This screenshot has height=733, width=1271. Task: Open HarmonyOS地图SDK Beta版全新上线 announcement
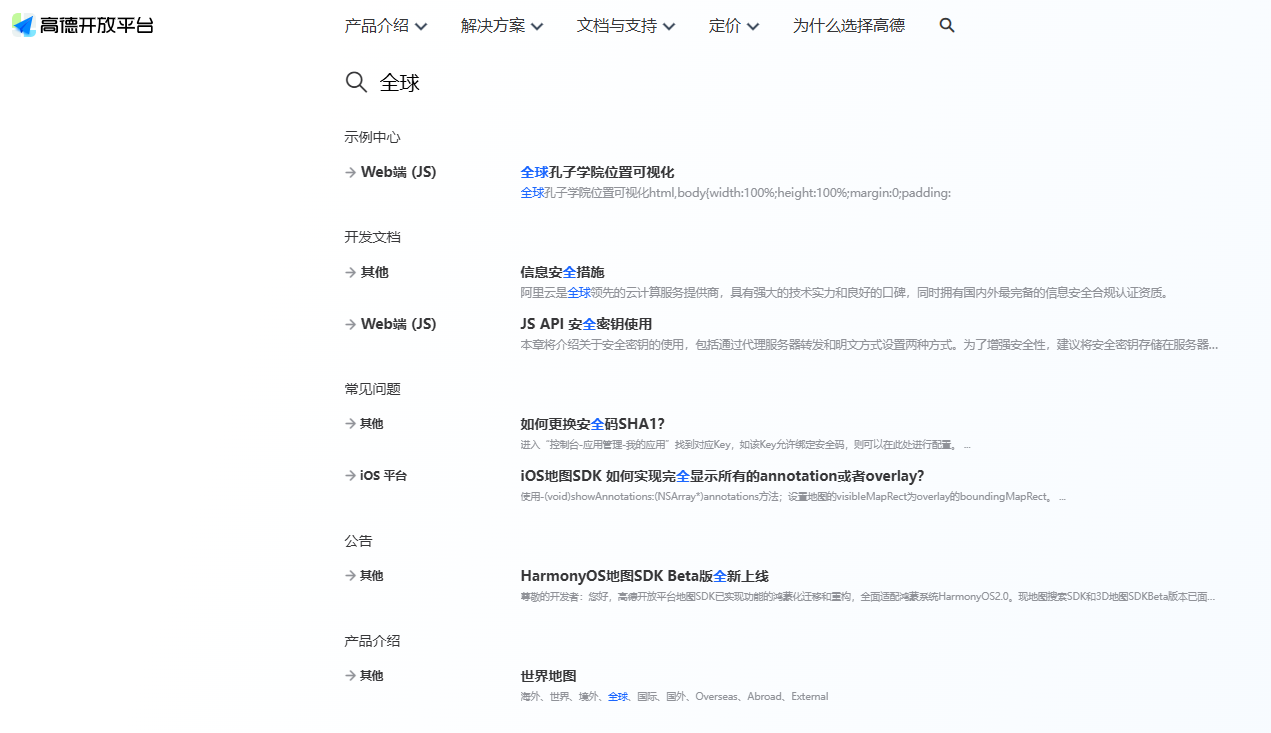(x=644, y=576)
